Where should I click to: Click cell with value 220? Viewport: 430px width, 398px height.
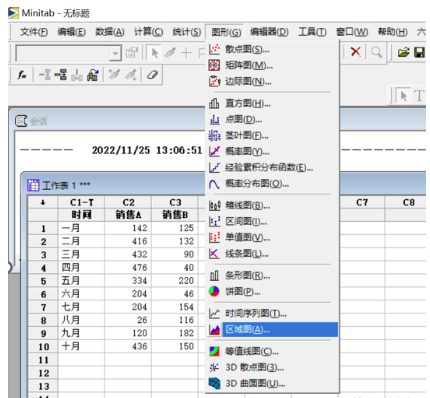[x=175, y=281]
